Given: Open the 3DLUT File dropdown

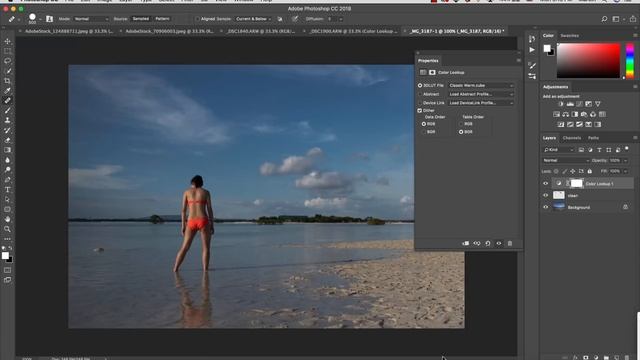Looking at the screenshot, I should pos(481,85).
